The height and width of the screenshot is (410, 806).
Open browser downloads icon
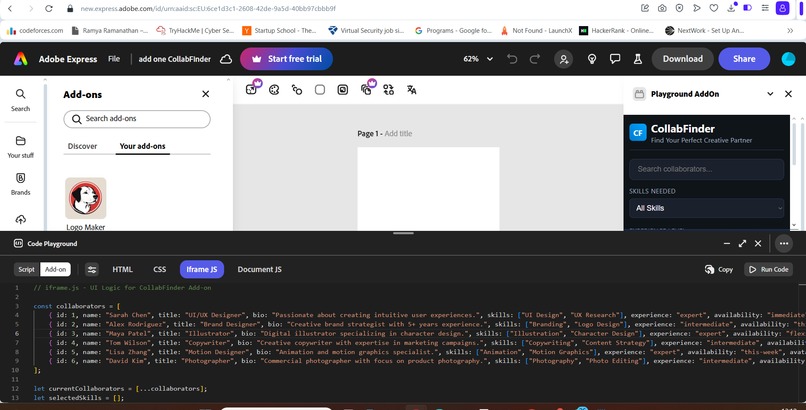tap(731, 8)
